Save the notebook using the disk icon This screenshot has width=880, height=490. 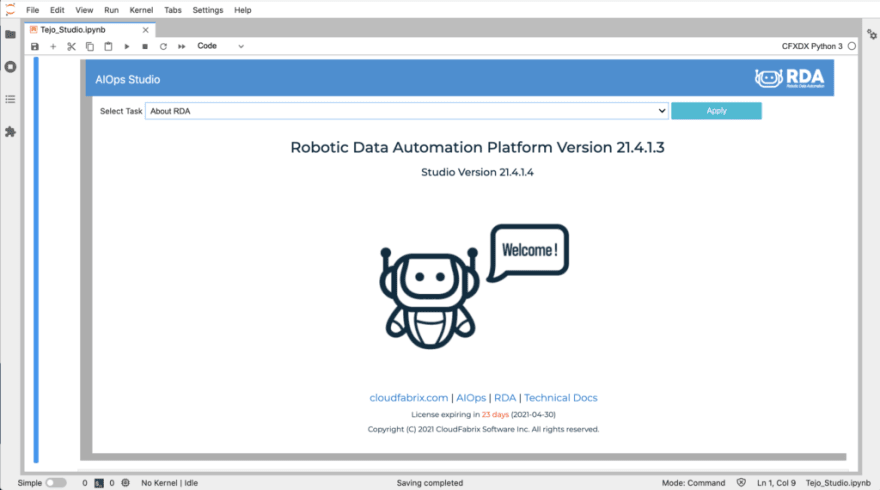[35, 47]
